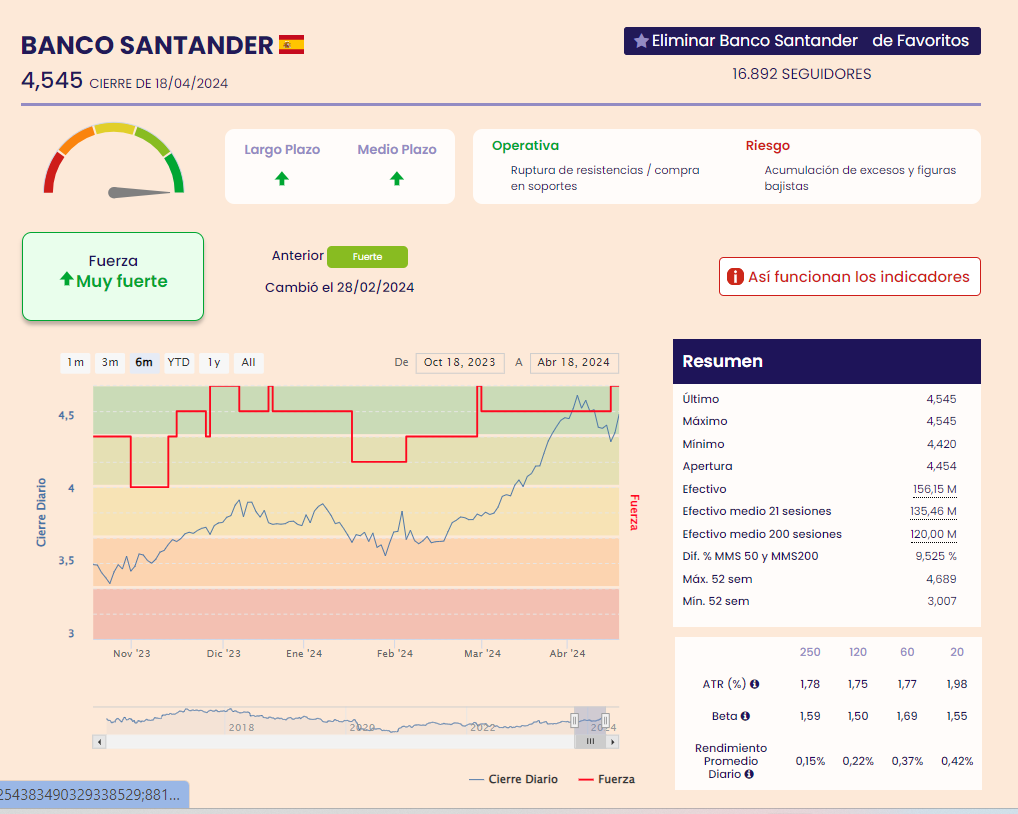Click the ATR (%) info icon
Screen dimensions: 1018x814
[754, 684]
